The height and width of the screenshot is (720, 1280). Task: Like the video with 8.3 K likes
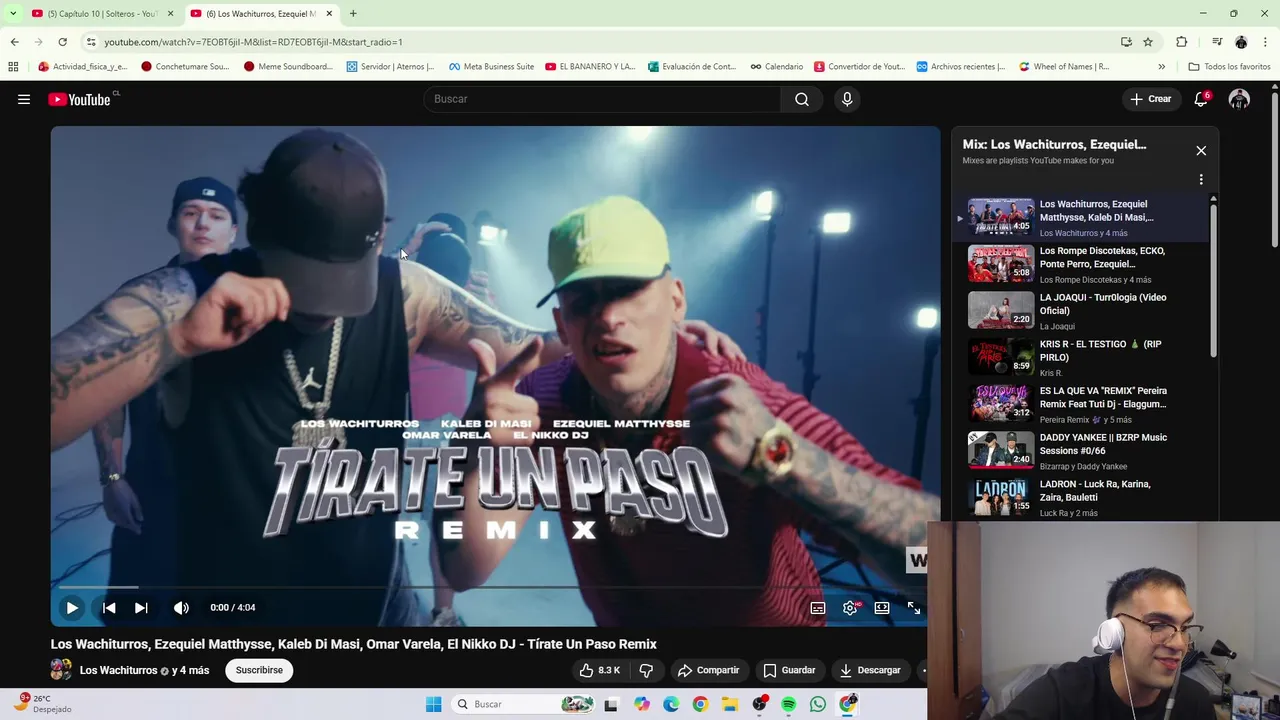point(599,670)
